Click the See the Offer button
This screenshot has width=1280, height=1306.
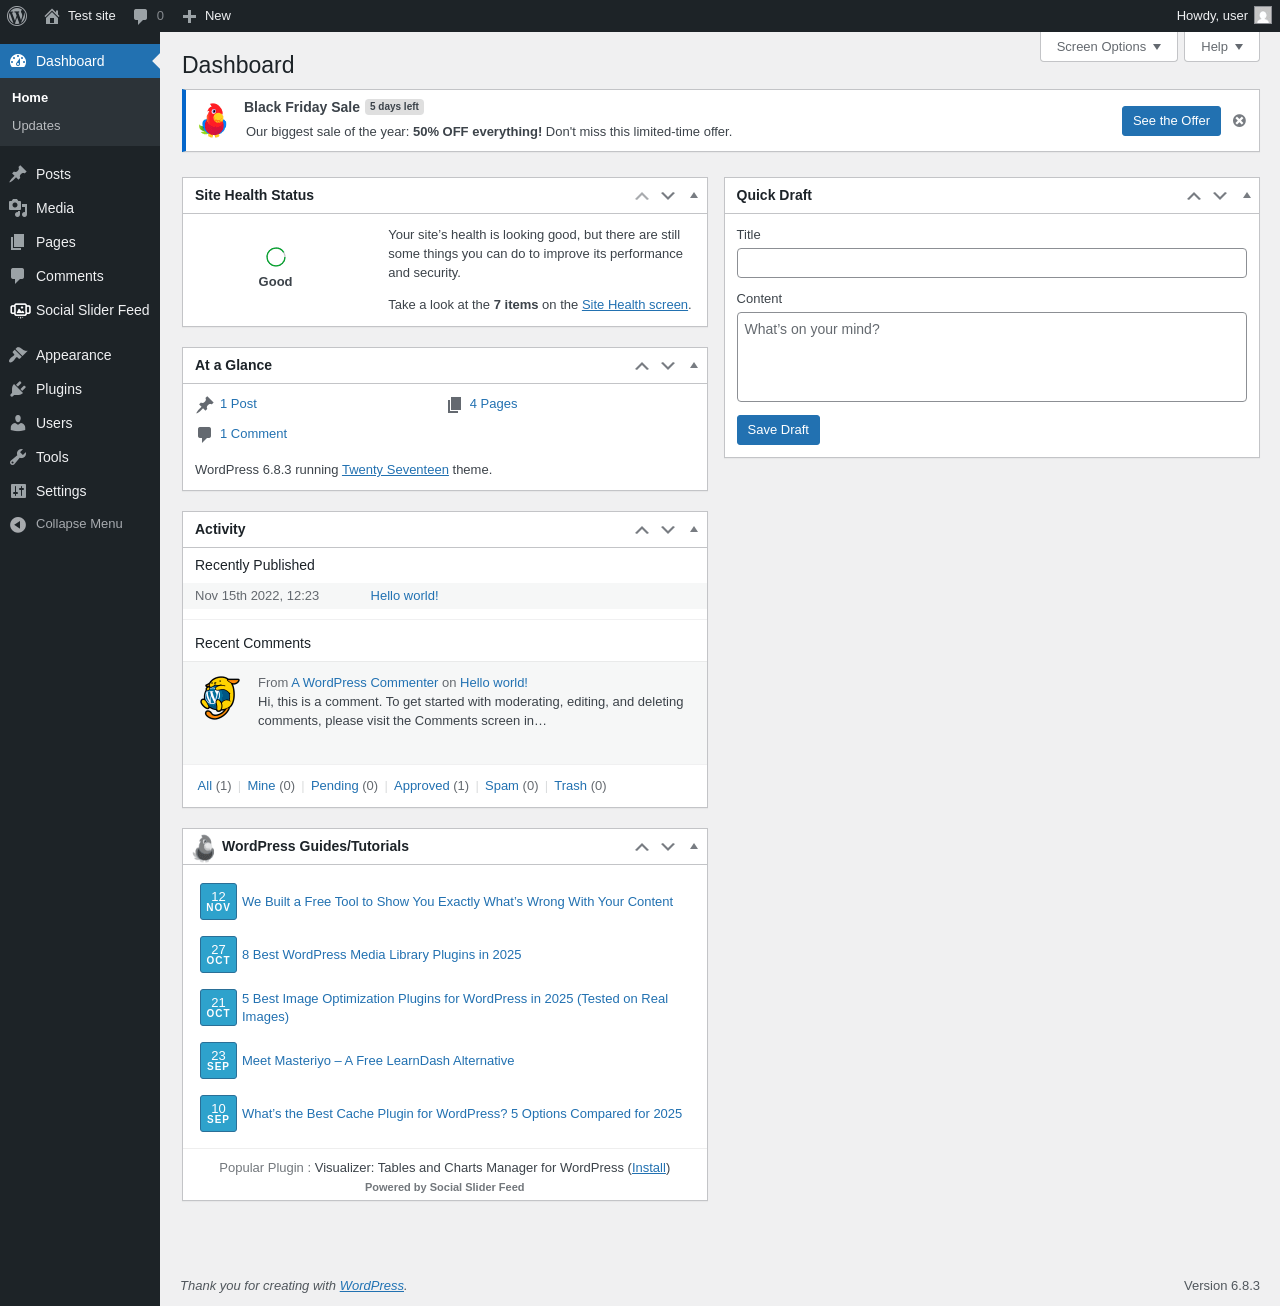coord(1171,121)
